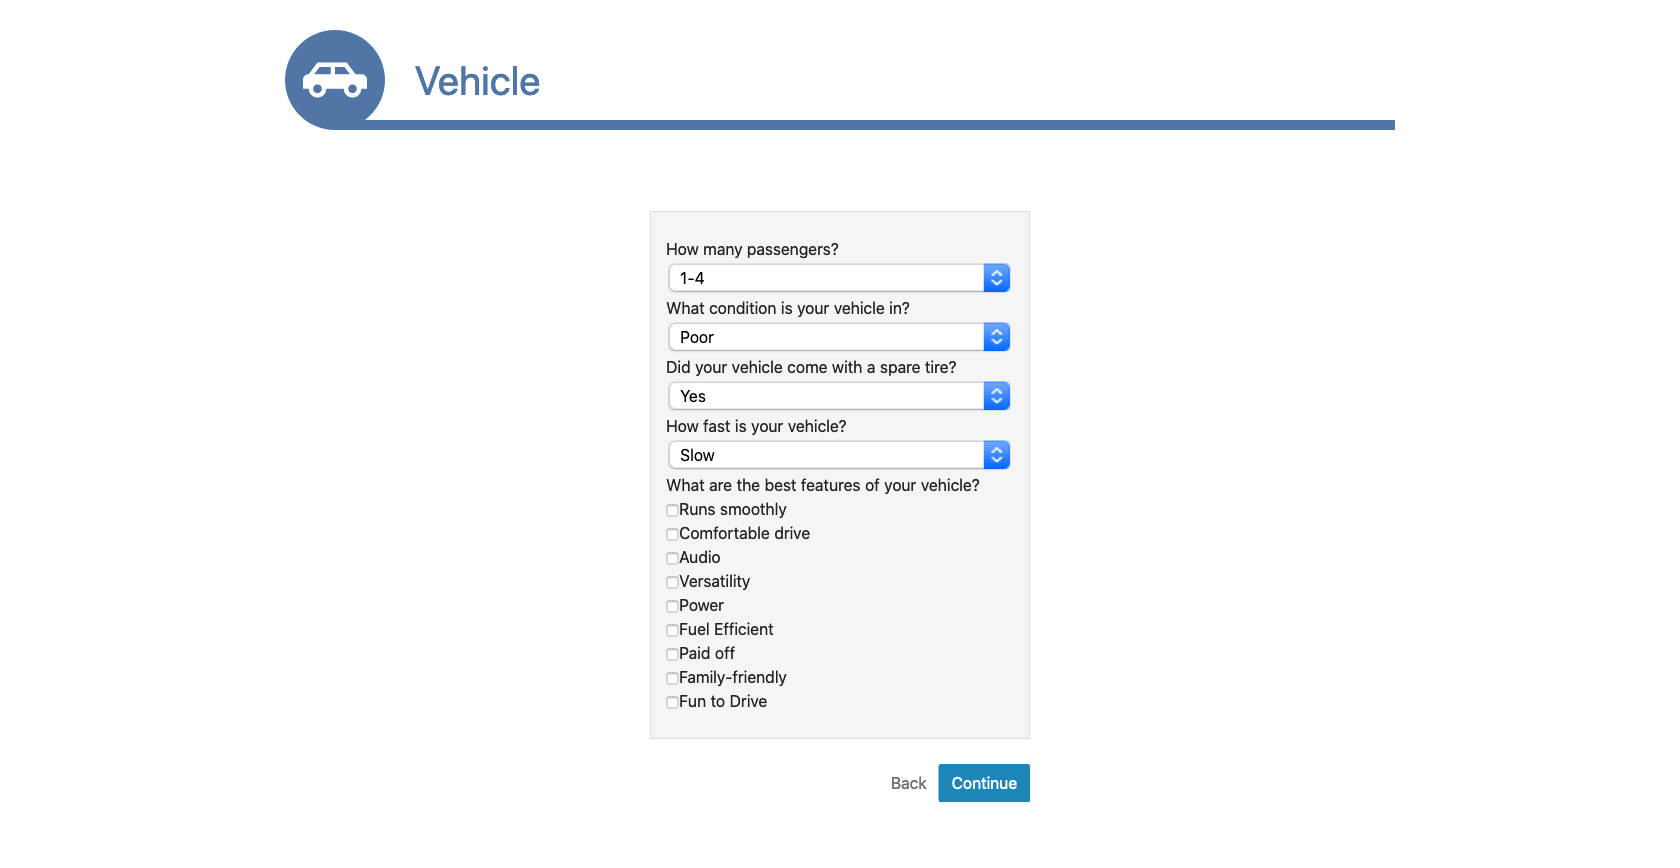Screen dimensions: 1680x868
Task: Enable the Family-friendly checkbox
Action: coord(672,678)
